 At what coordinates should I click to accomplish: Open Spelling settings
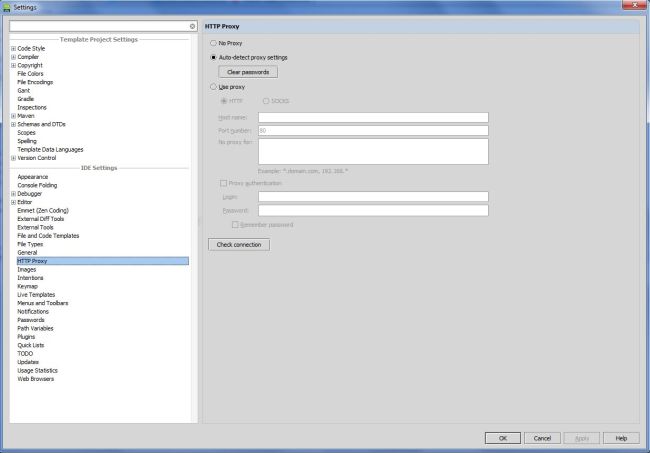coord(27,141)
